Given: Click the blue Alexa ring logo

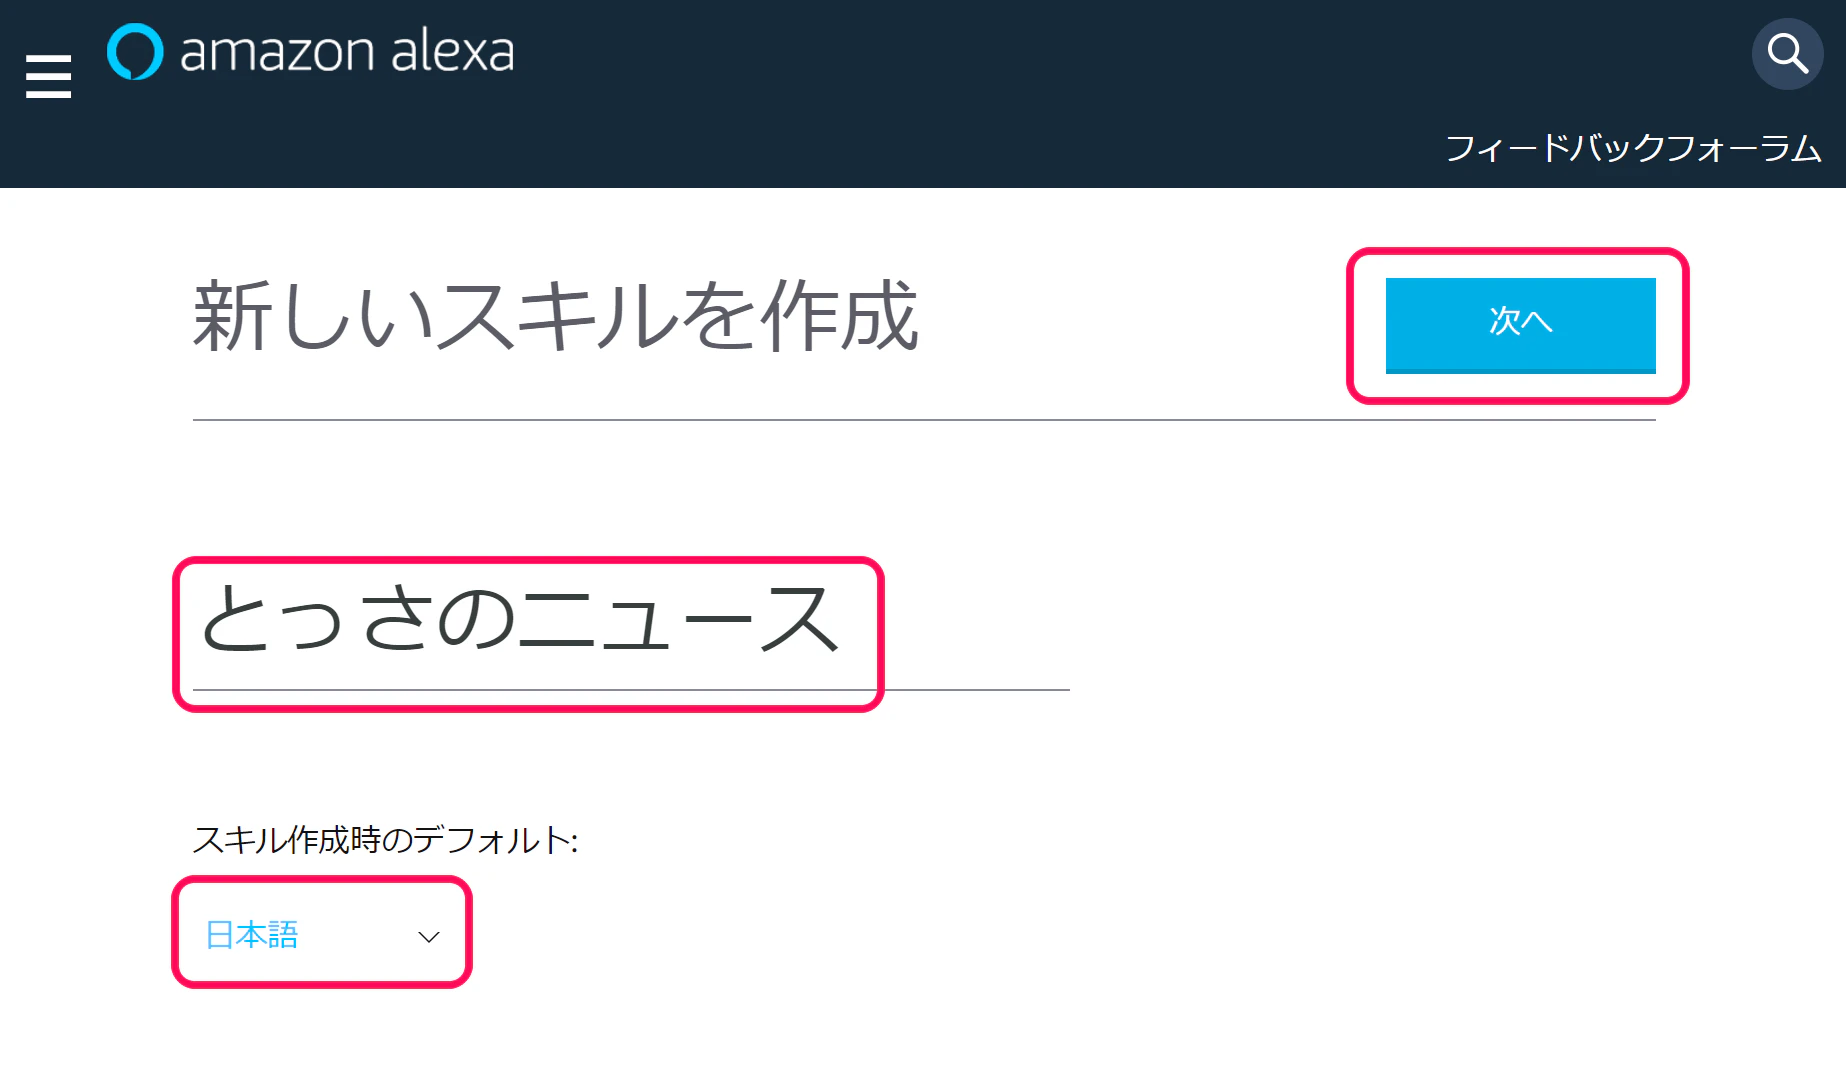Looking at the screenshot, I should click(135, 51).
